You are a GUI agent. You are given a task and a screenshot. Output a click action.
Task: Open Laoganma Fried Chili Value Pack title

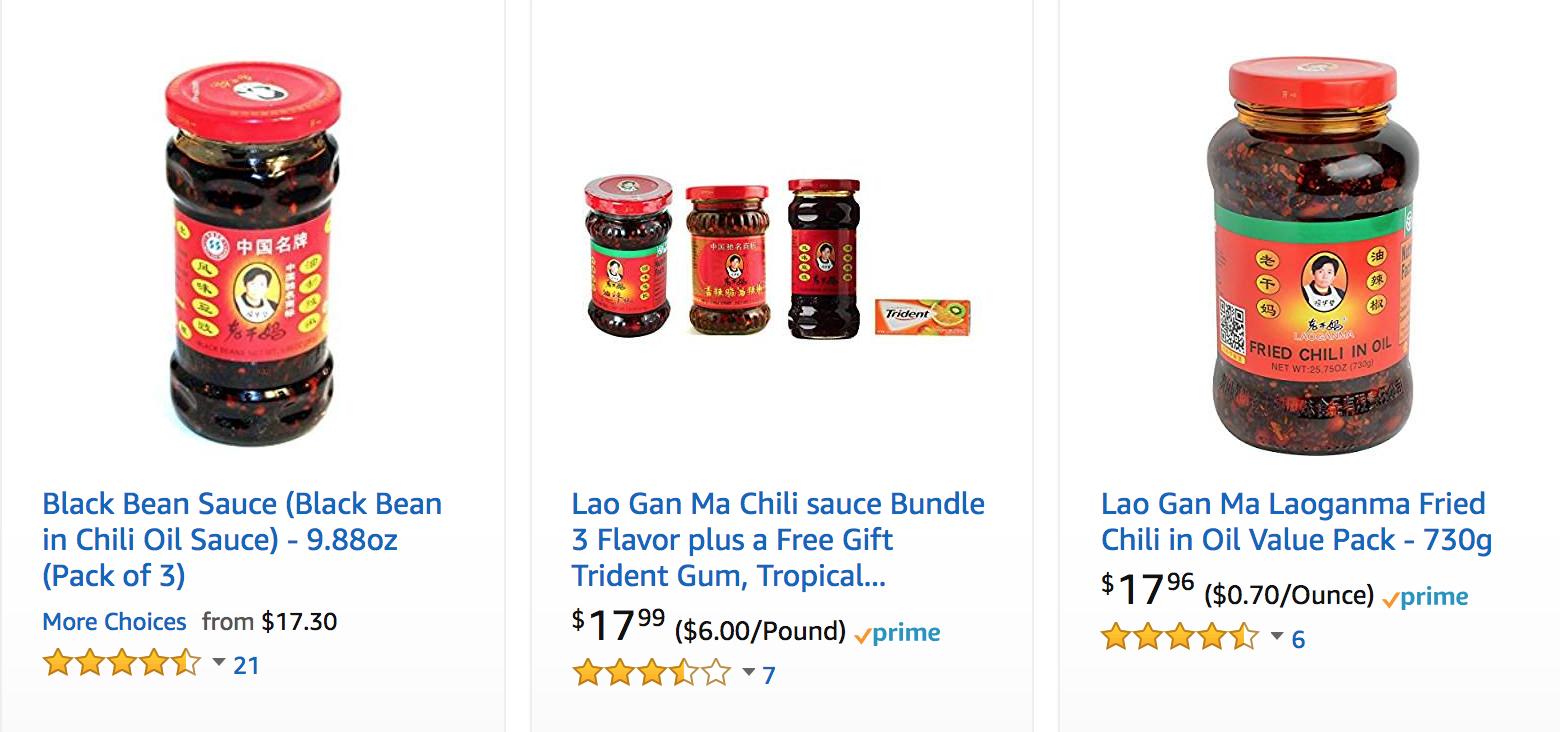(x=1297, y=521)
